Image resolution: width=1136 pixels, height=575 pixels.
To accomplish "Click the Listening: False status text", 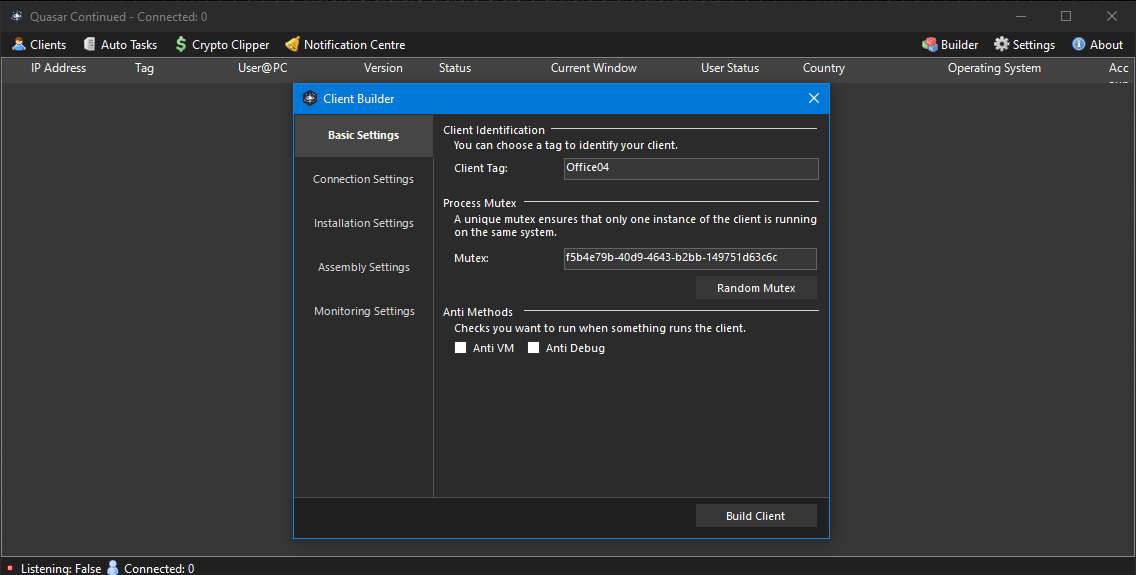I will (61, 568).
